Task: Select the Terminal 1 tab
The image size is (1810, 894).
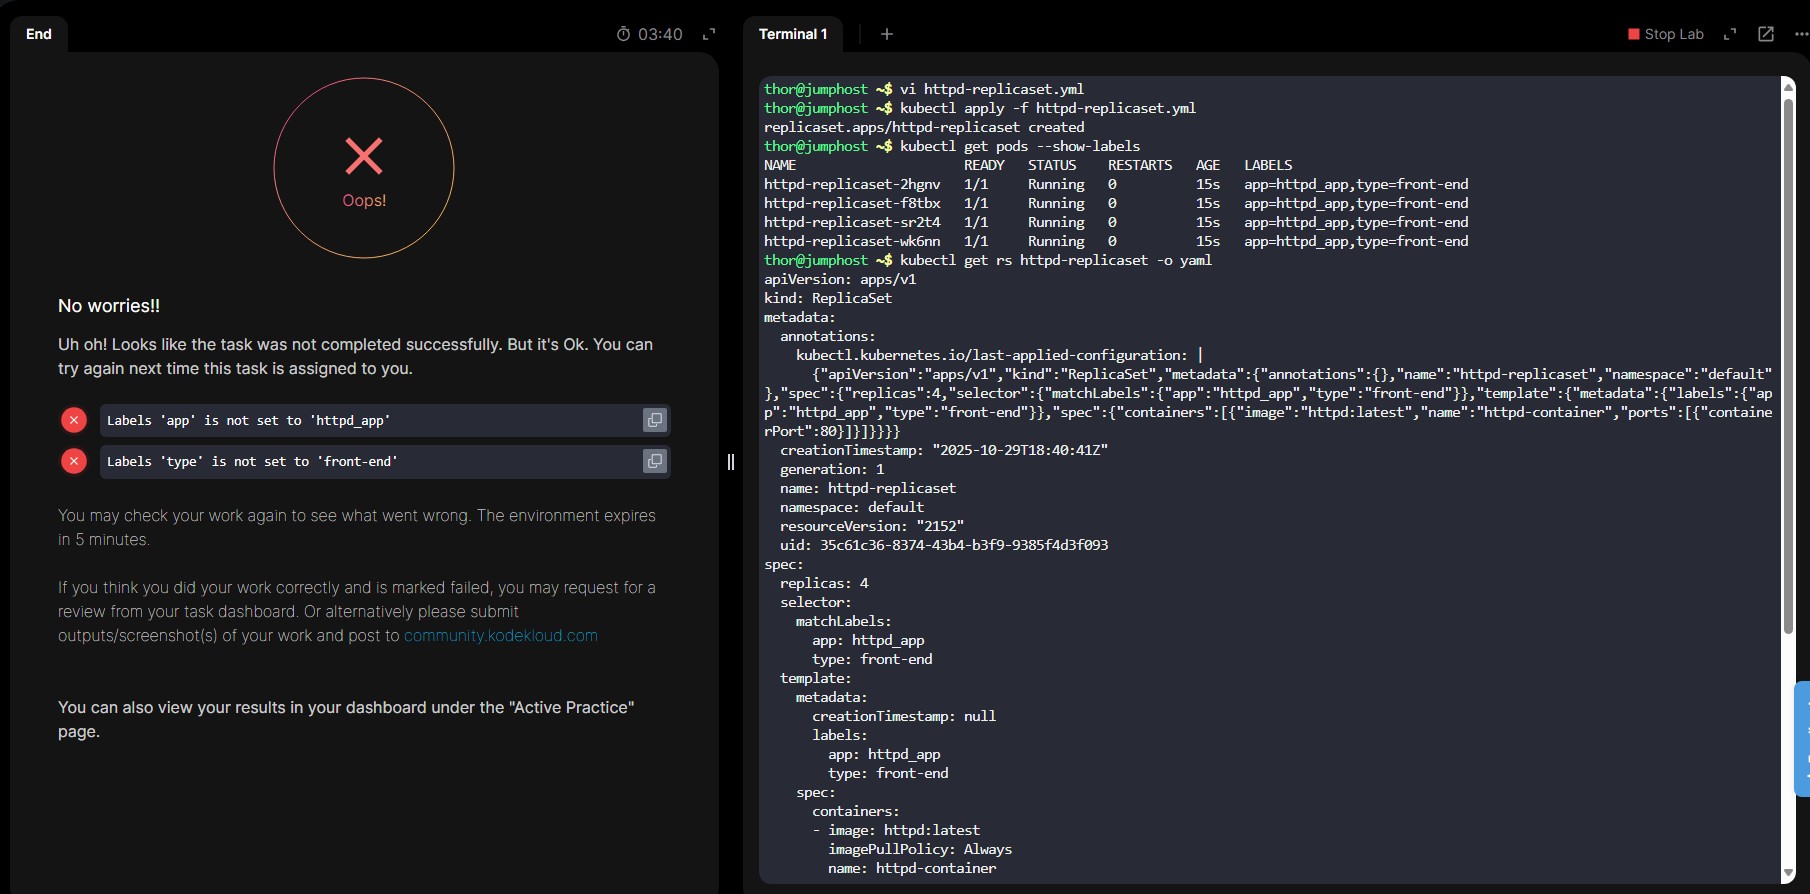Action: click(792, 34)
